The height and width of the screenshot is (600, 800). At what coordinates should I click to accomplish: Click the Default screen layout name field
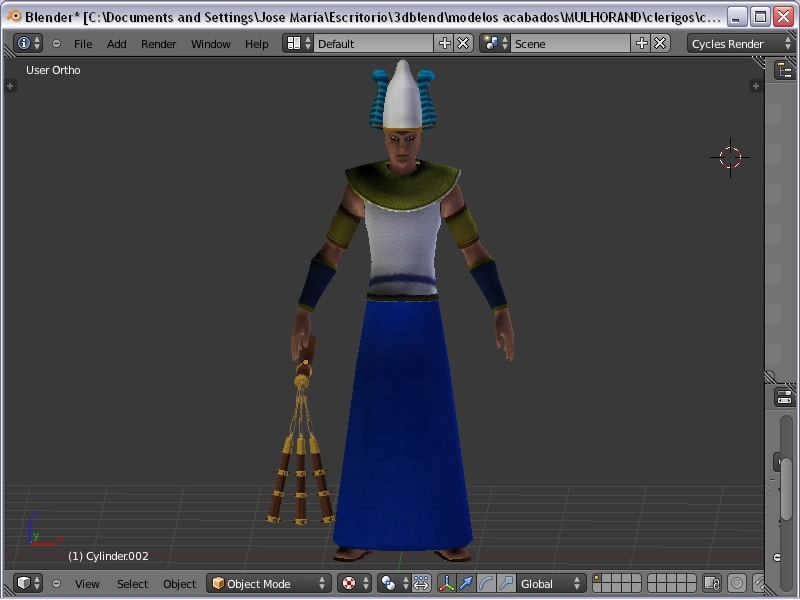pyautogui.click(x=373, y=43)
